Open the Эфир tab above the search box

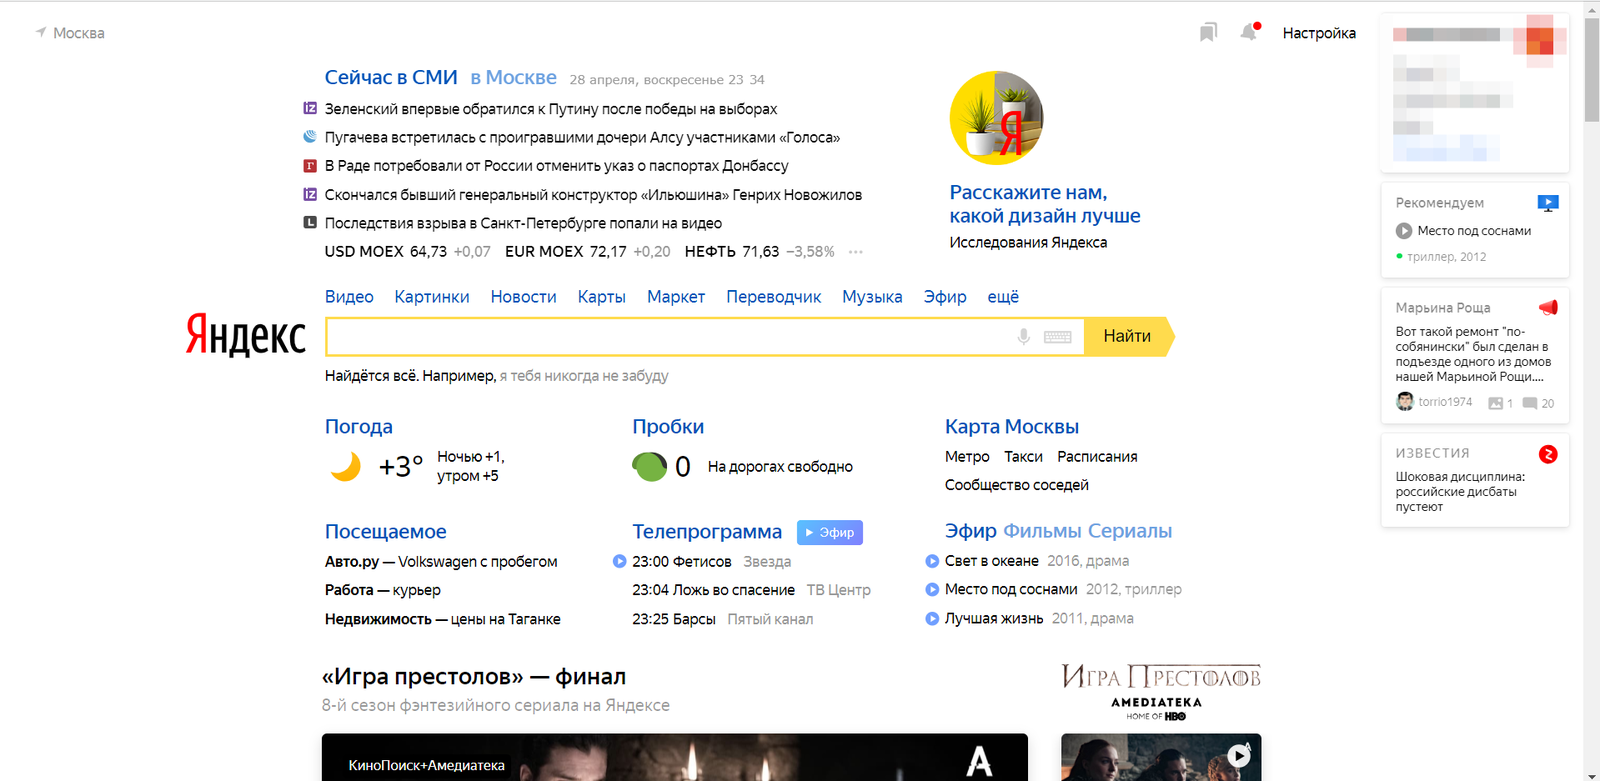pos(945,297)
